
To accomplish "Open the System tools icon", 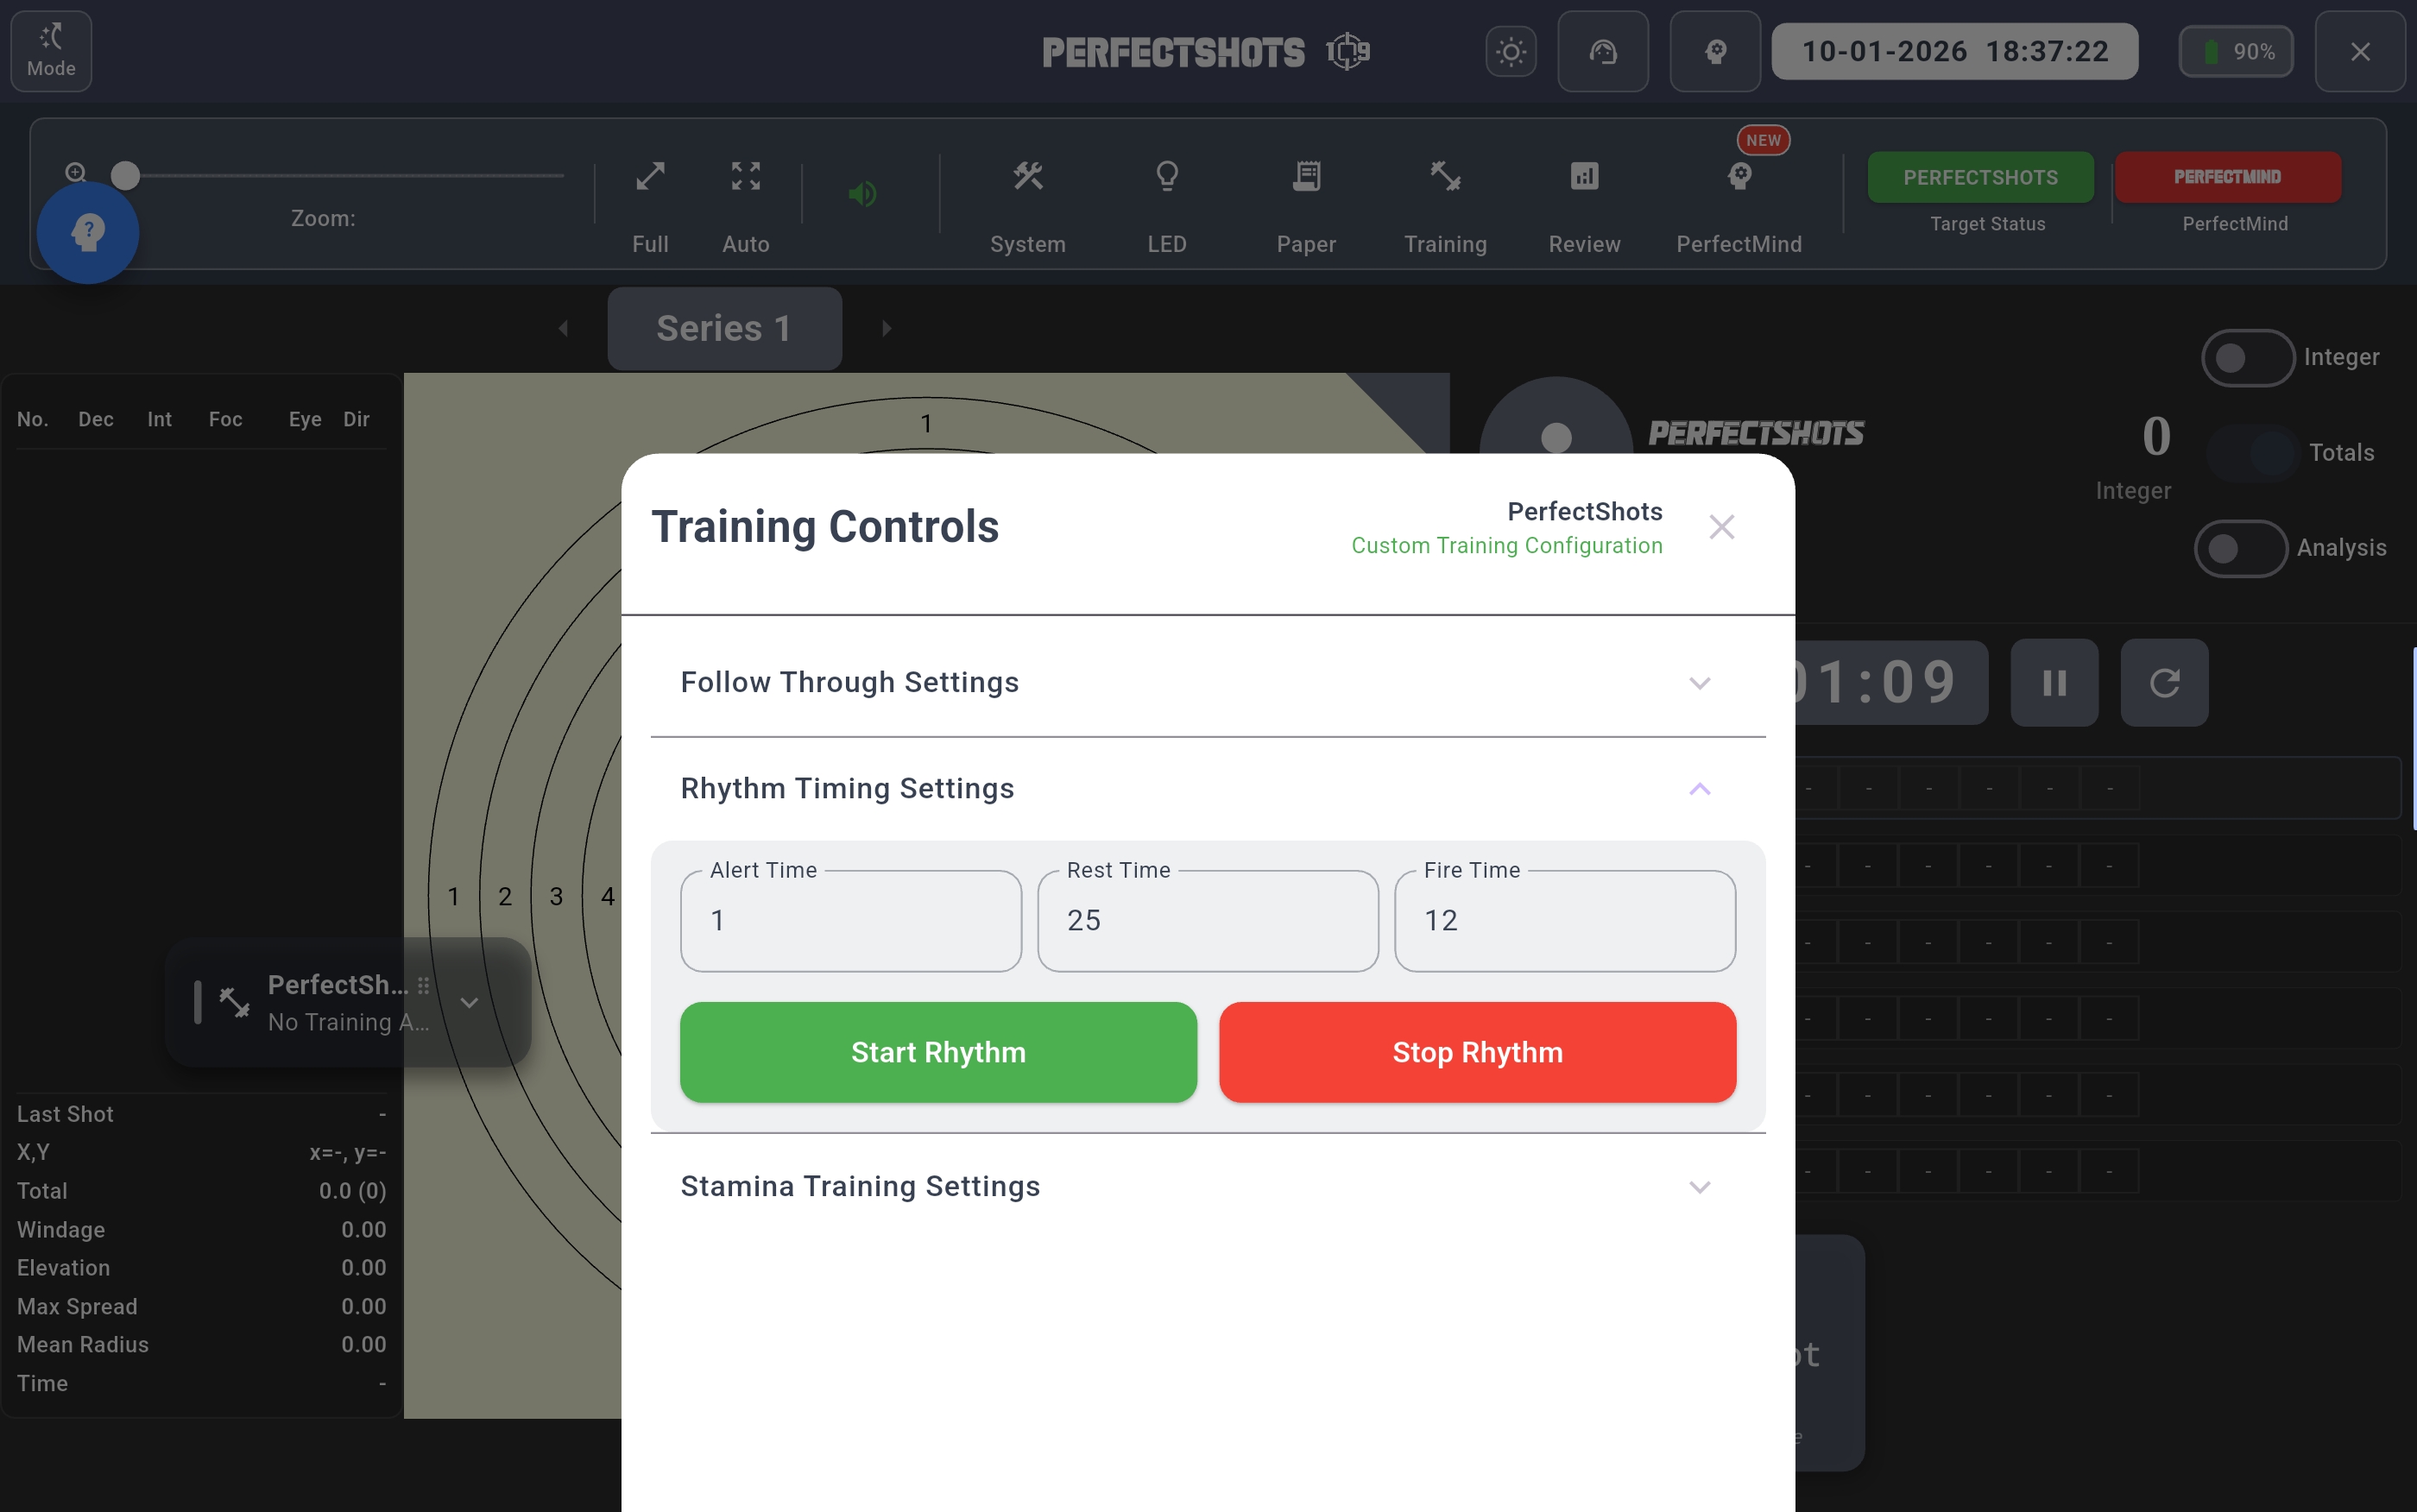I will click(x=1027, y=177).
